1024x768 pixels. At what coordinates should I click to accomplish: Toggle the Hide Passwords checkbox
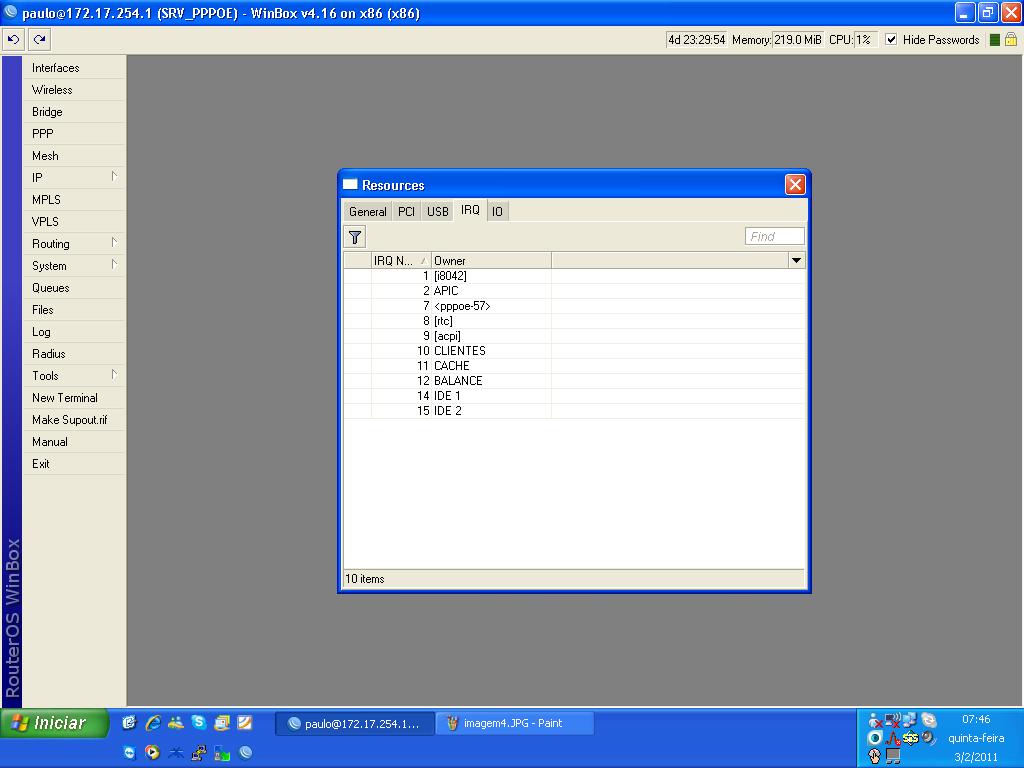pos(891,40)
